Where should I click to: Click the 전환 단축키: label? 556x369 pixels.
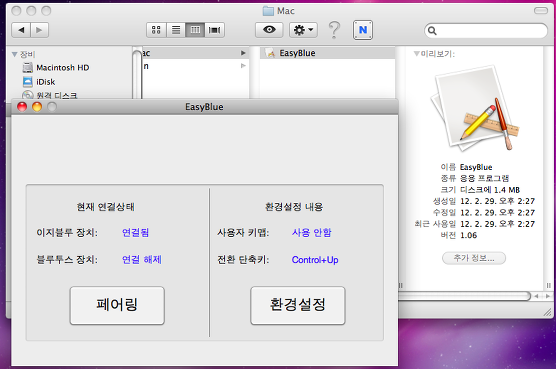(243, 259)
